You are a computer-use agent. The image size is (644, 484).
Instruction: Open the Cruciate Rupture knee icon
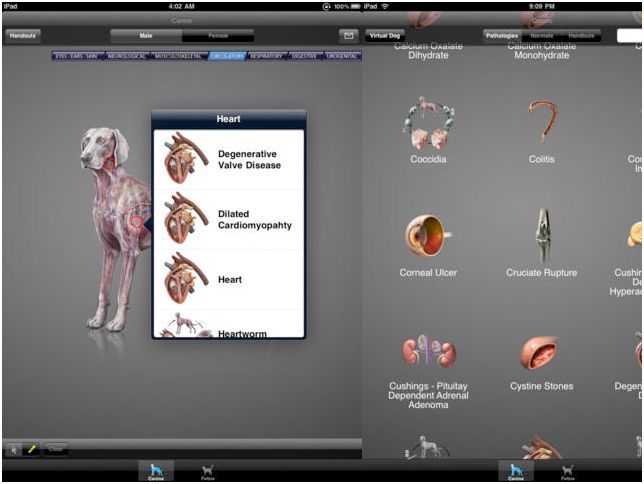543,235
